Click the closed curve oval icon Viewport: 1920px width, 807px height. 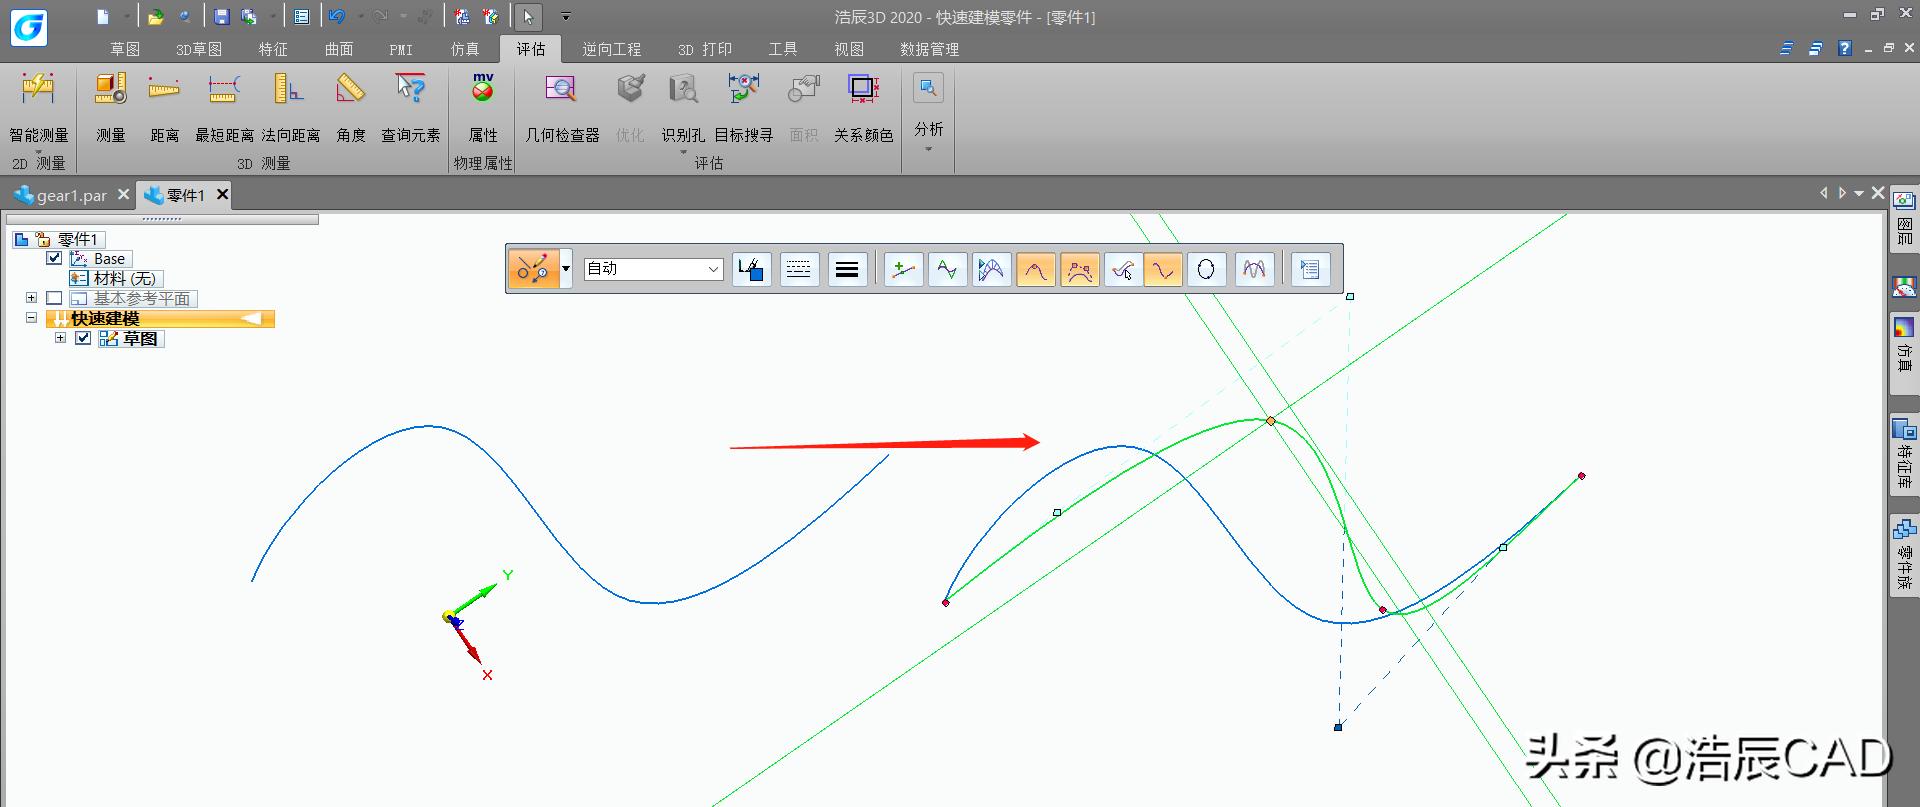1206,269
